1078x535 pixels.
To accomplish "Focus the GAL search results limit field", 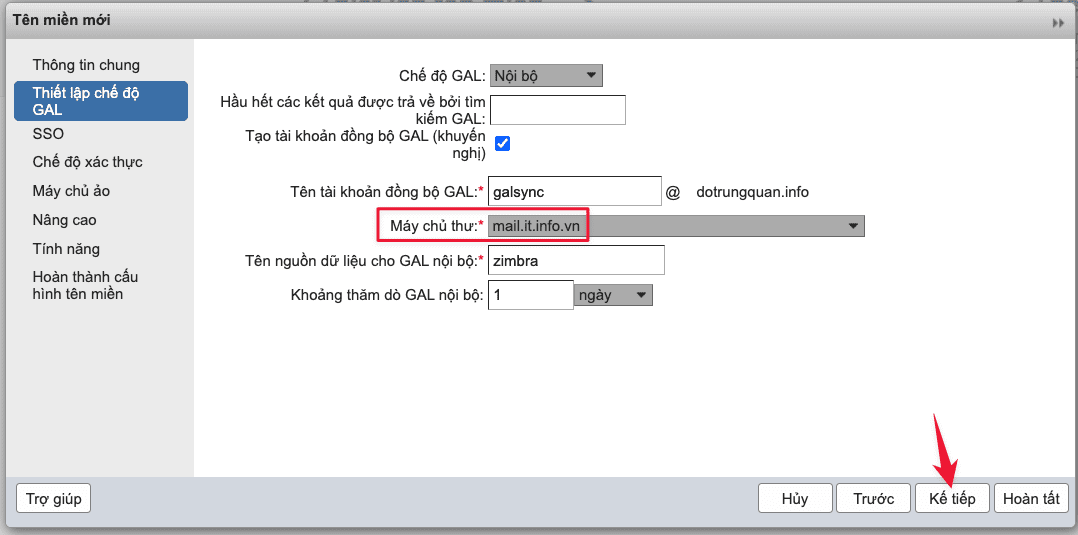I will [557, 110].
